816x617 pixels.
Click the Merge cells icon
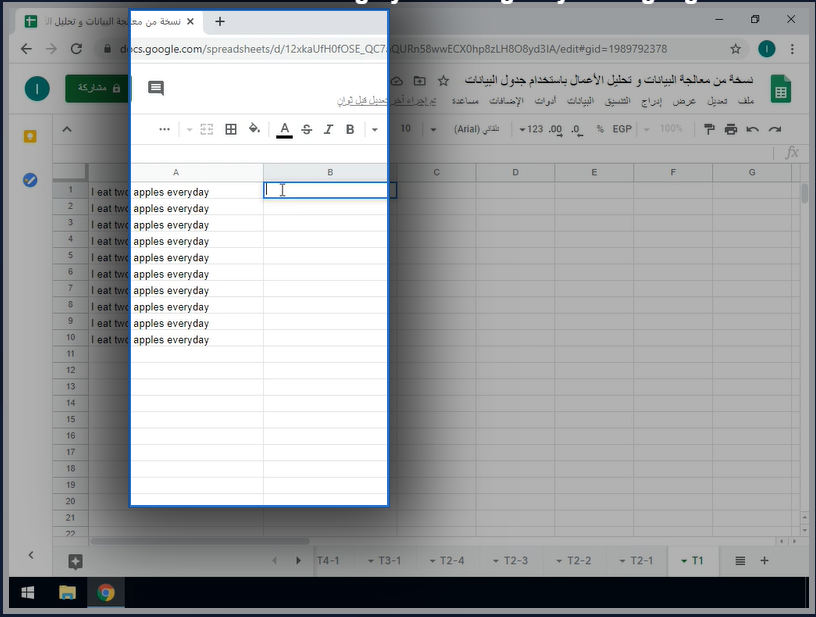[207, 129]
